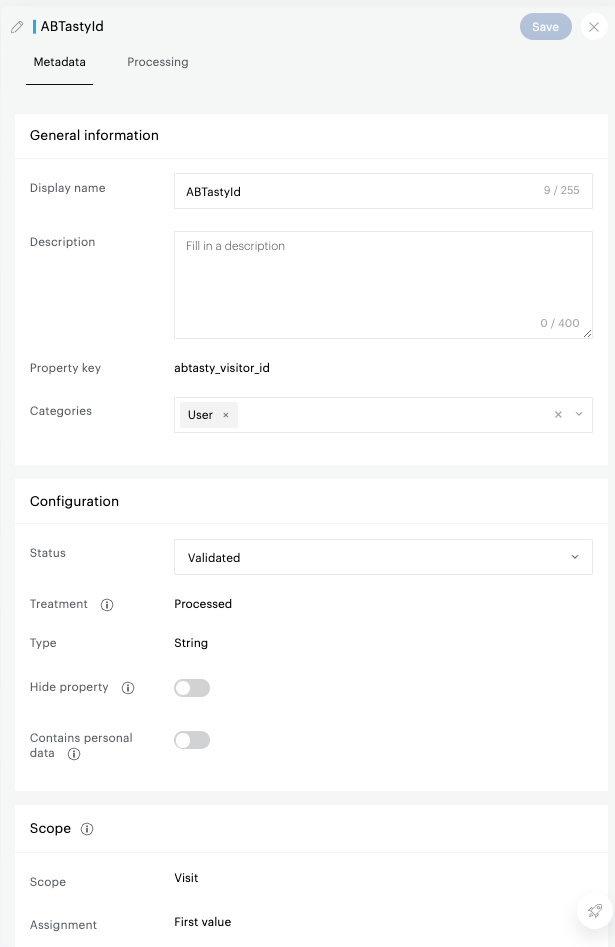Open the Status dropdown showing Validated
Image resolution: width=615 pixels, height=947 pixels.
[x=383, y=557]
